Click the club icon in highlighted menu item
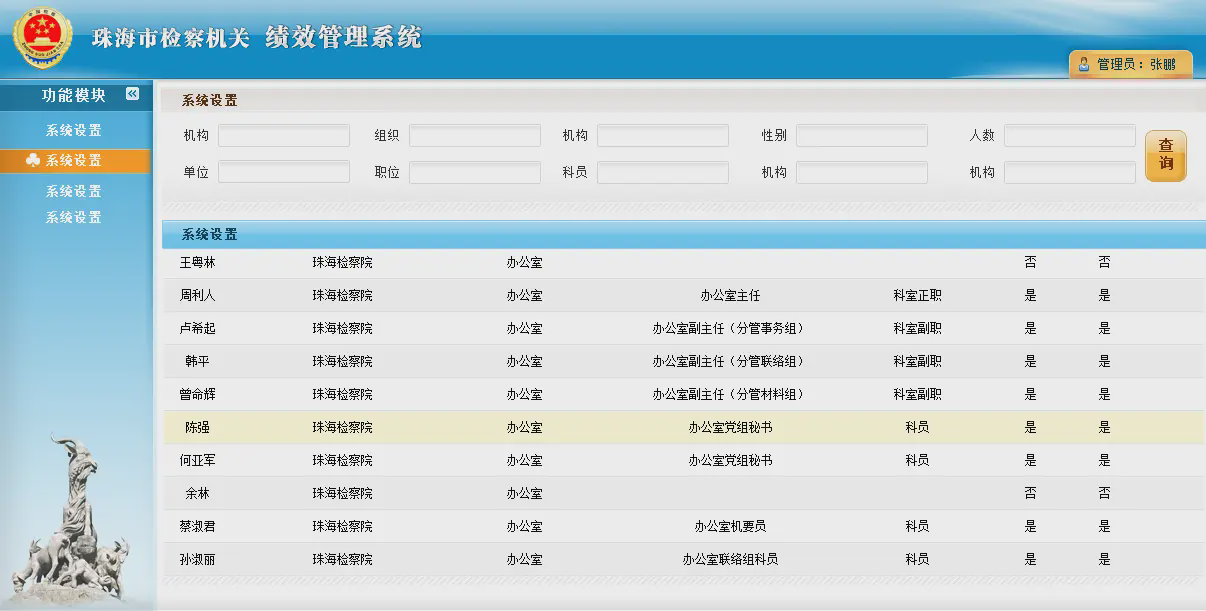Screen dimensions: 1206x611 click(33, 160)
